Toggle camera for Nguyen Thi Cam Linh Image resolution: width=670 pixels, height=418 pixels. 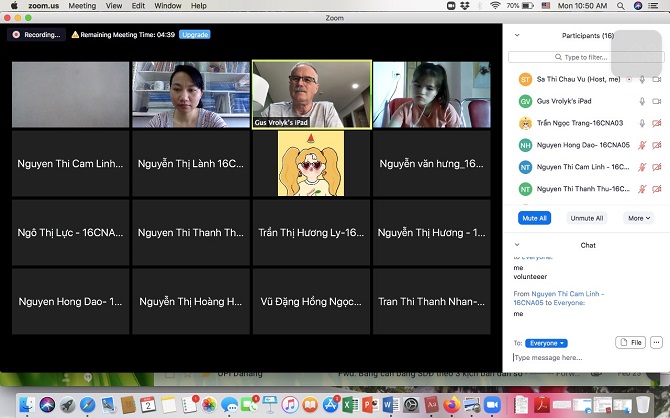click(x=656, y=167)
